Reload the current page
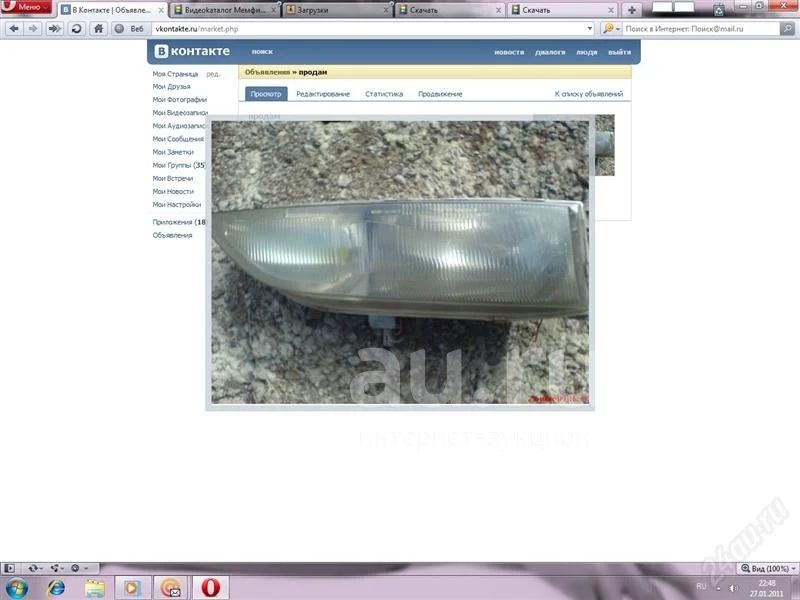This screenshot has width=800, height=600. pos(77,29)
